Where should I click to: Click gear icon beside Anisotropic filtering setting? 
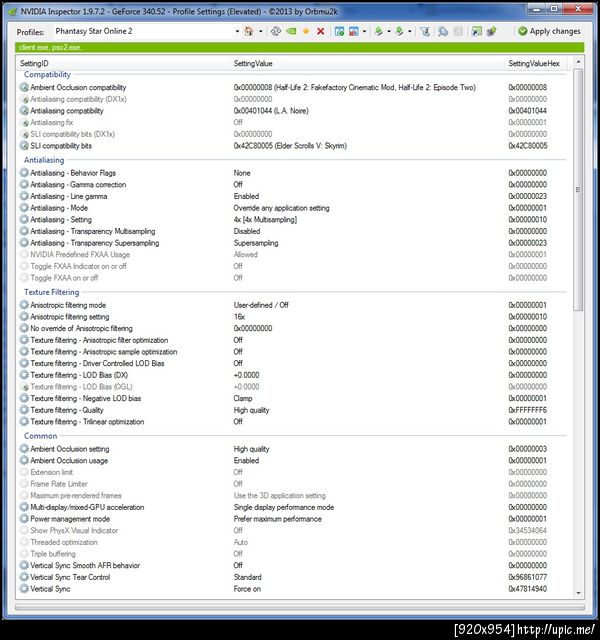tap(24, 317)
